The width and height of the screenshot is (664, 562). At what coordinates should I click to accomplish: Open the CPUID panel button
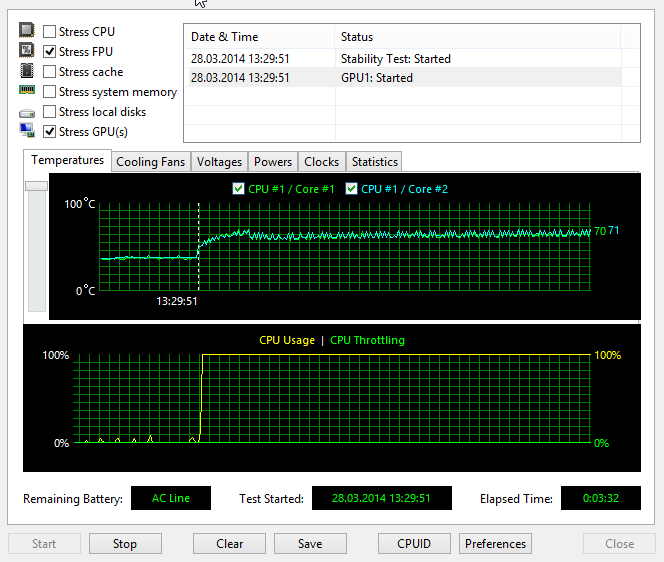tap(414, 544)
